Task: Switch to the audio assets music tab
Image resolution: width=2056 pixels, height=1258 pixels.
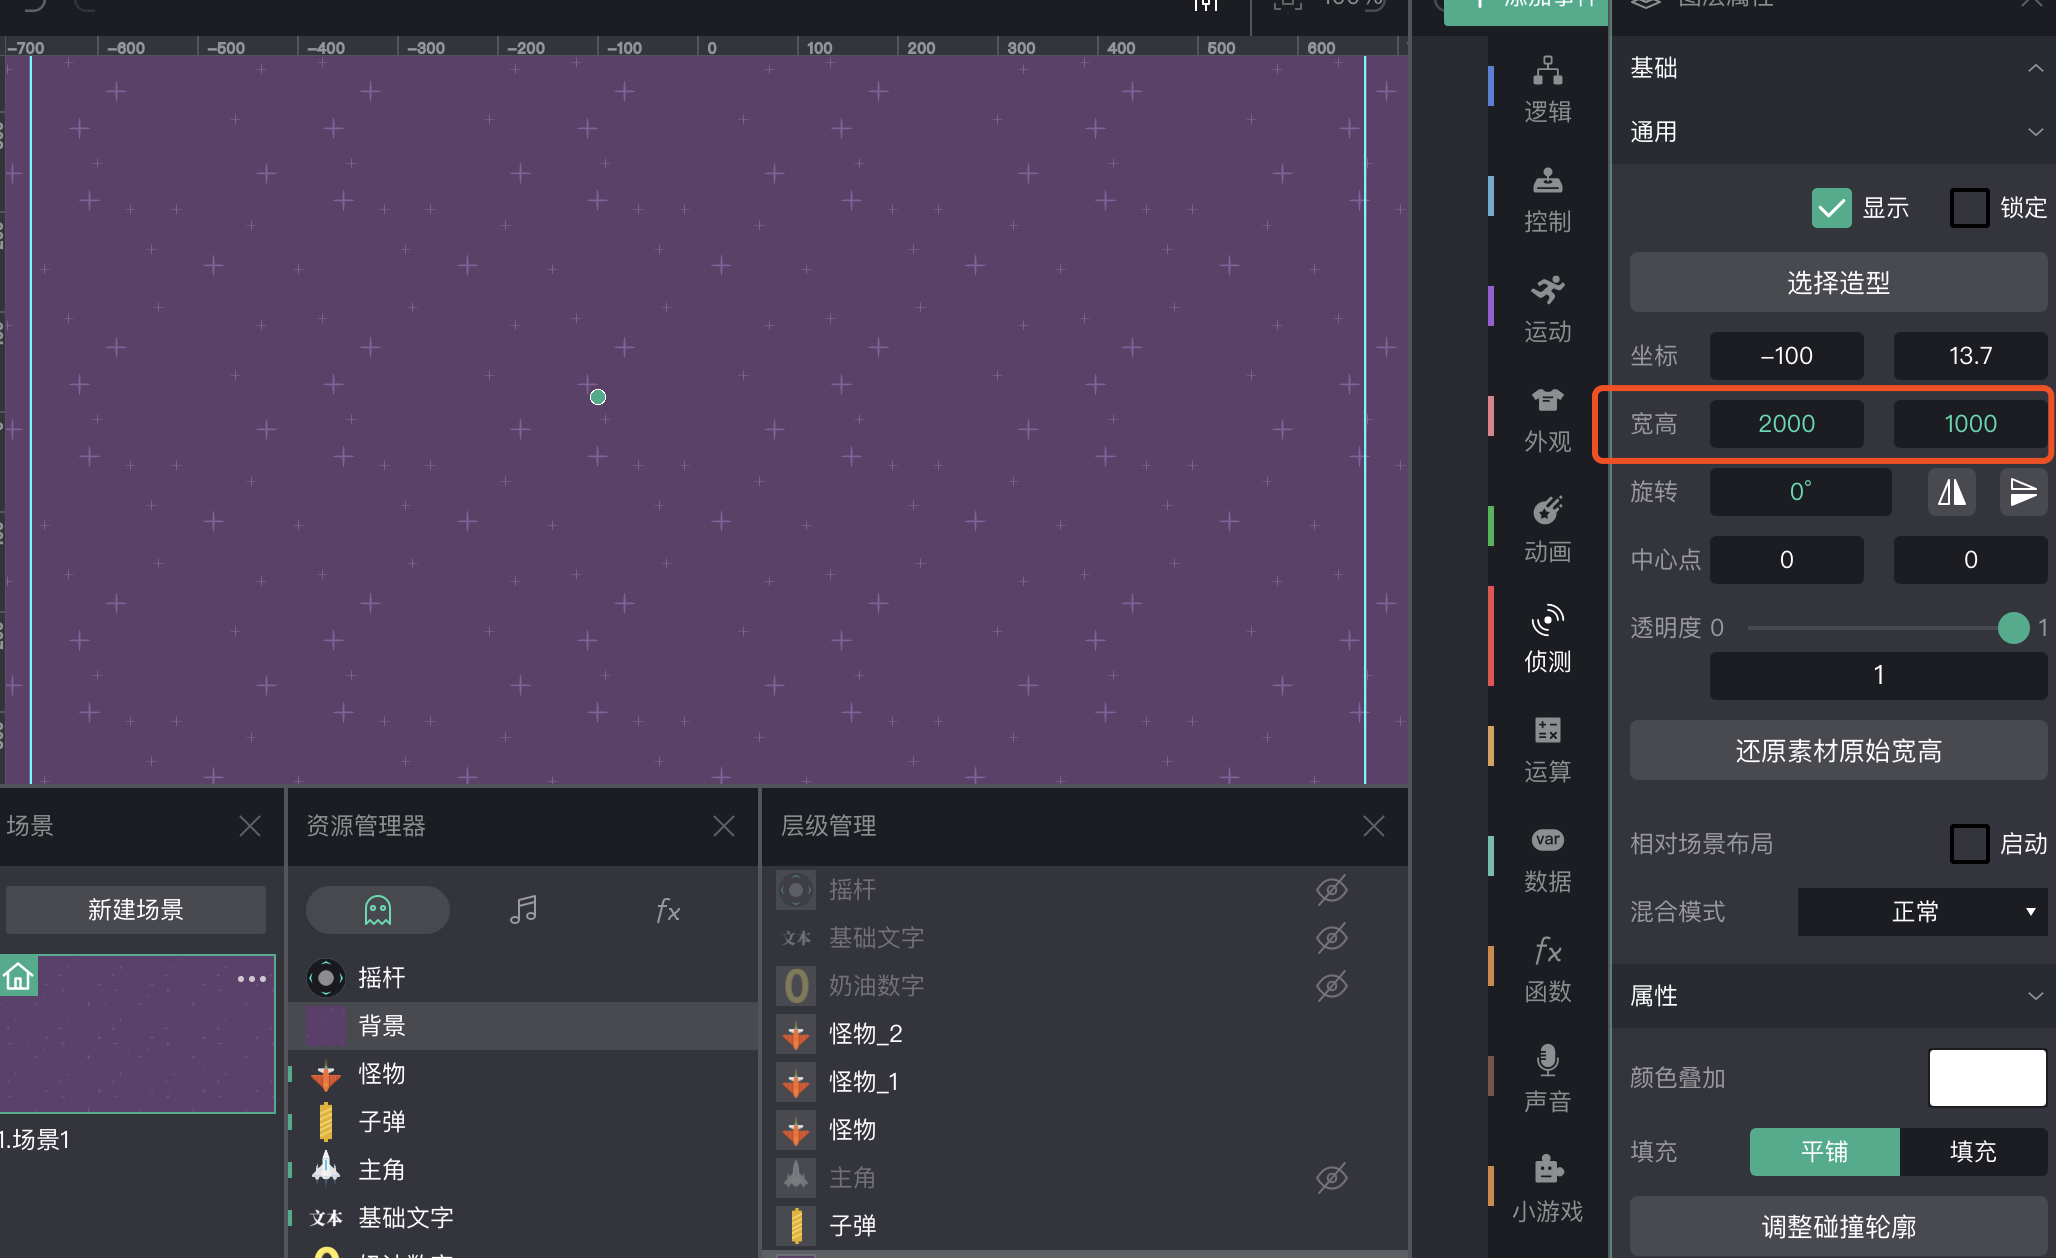Action: (523, 910)
